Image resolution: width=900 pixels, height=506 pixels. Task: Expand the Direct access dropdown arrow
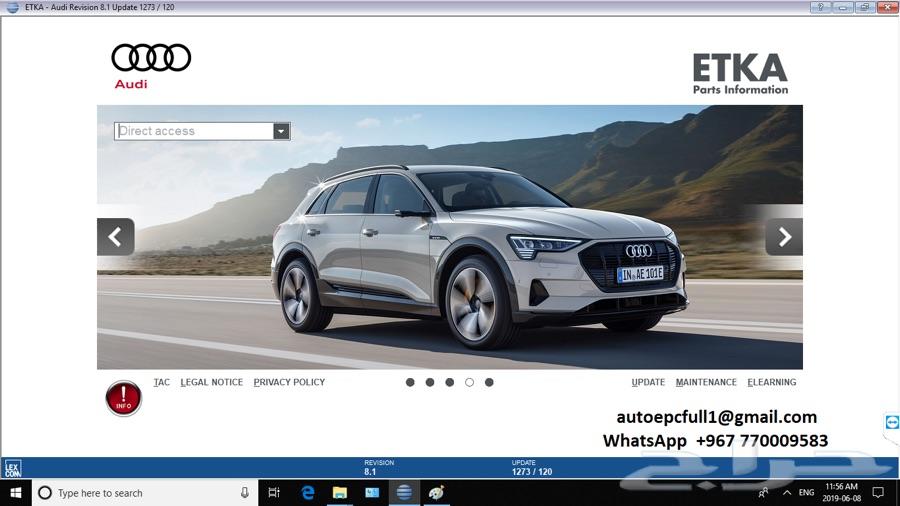click(x=281, y=131)
